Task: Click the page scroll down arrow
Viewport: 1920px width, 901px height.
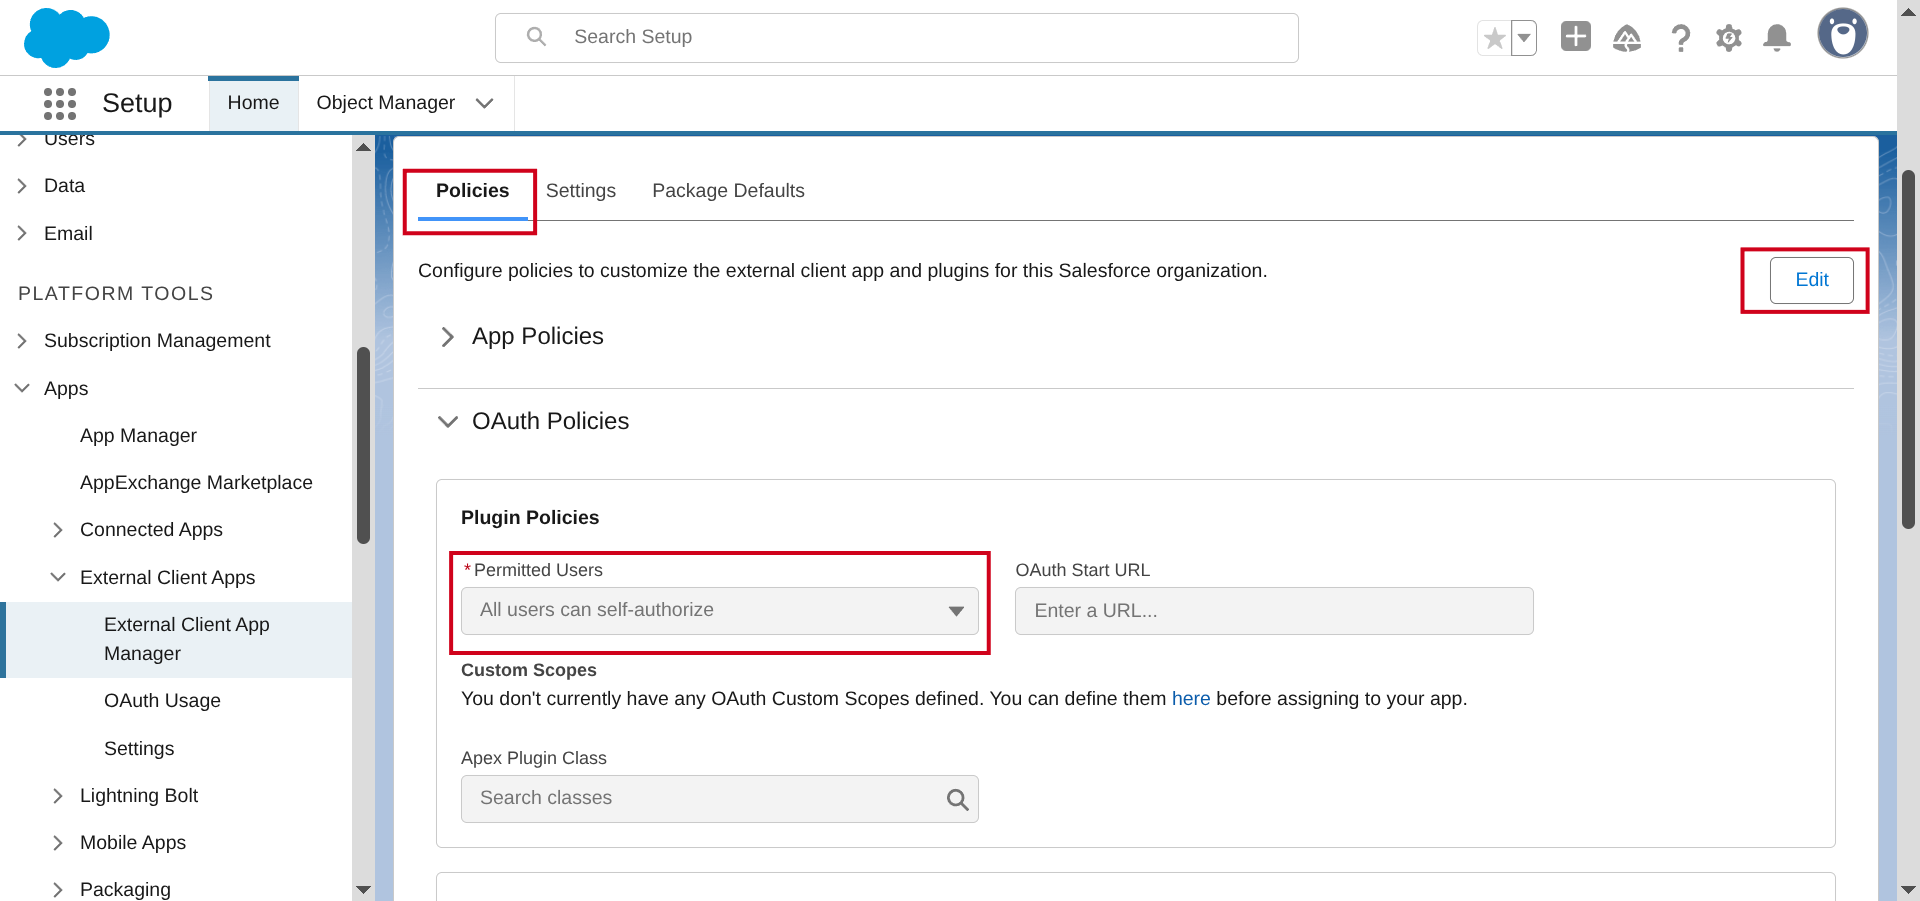Action: 1908,889
